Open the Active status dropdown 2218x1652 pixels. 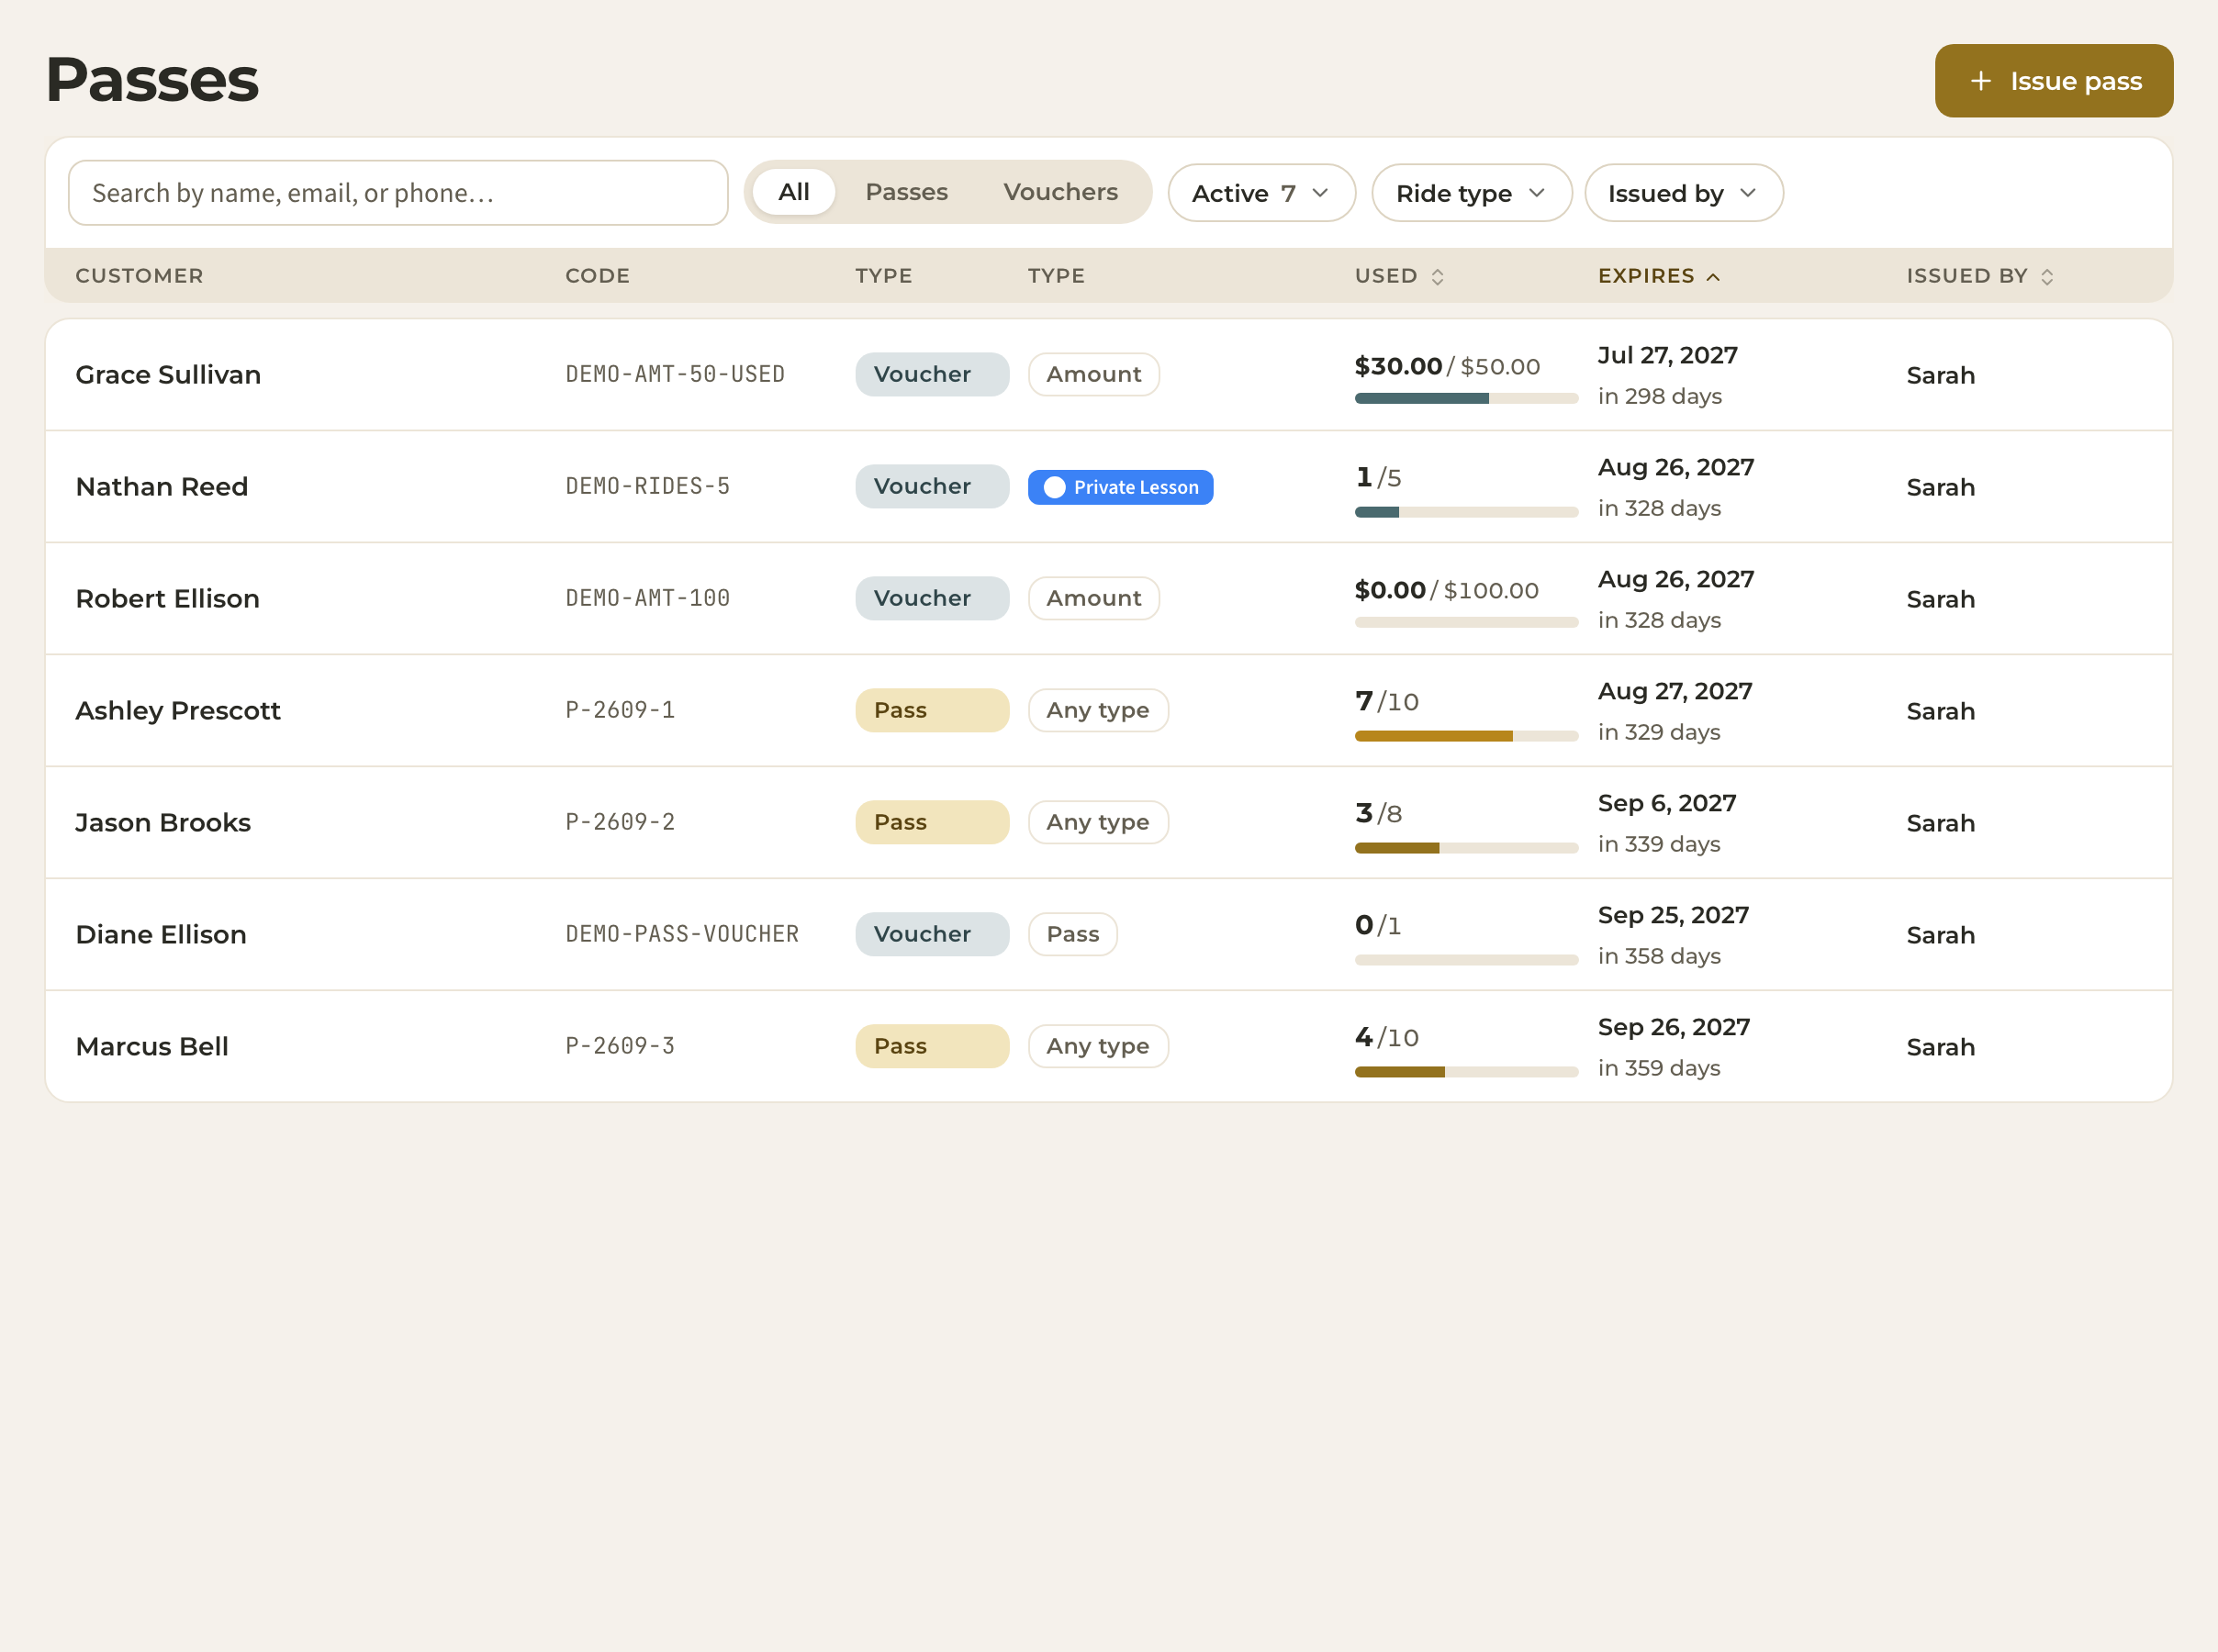pyautogui.click(x=1261, y=193)
